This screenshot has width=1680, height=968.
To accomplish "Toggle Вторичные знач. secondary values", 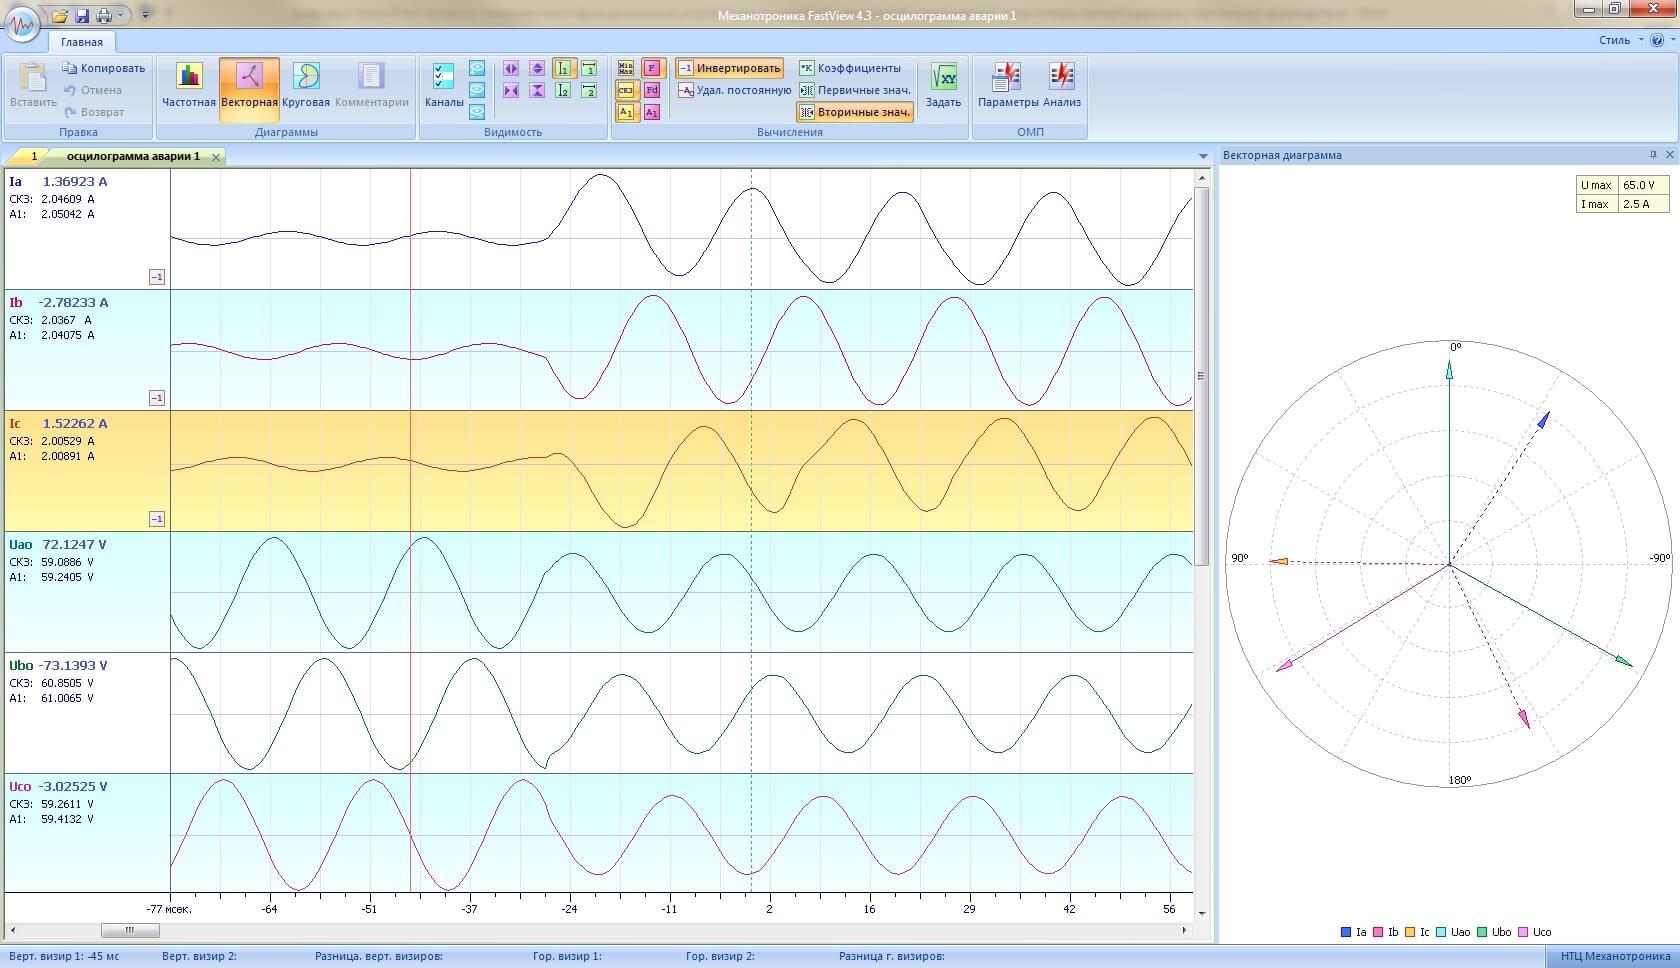I will [855, 112].
